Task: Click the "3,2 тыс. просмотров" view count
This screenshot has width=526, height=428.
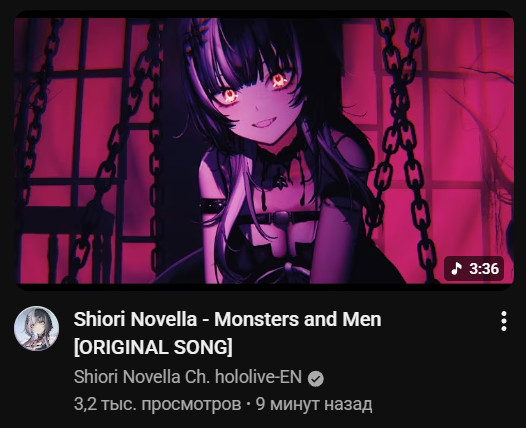Action: (157, 404)
